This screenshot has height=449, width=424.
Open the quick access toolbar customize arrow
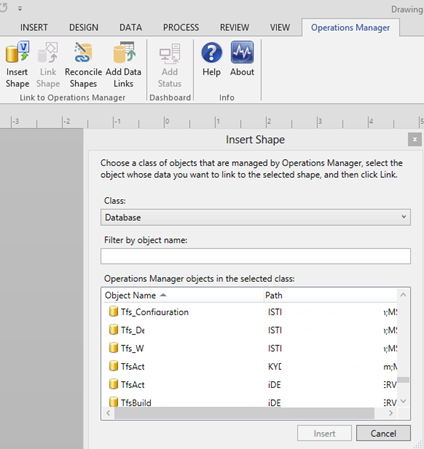pyautogui.click(x=20, y=9)
